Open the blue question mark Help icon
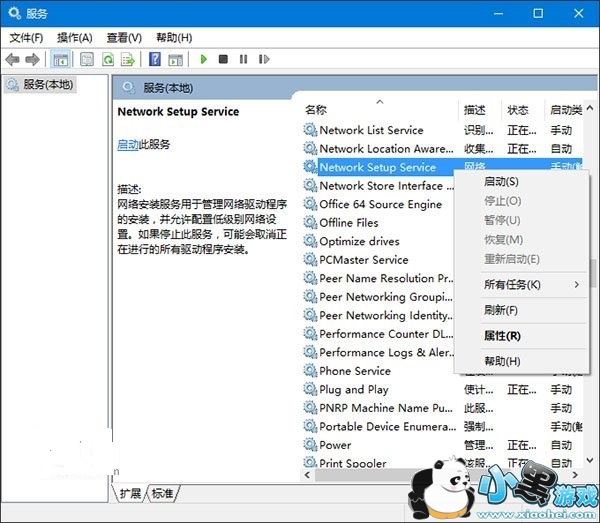The image size is (600, 523). pyautogui.click(x=155, y=60)
